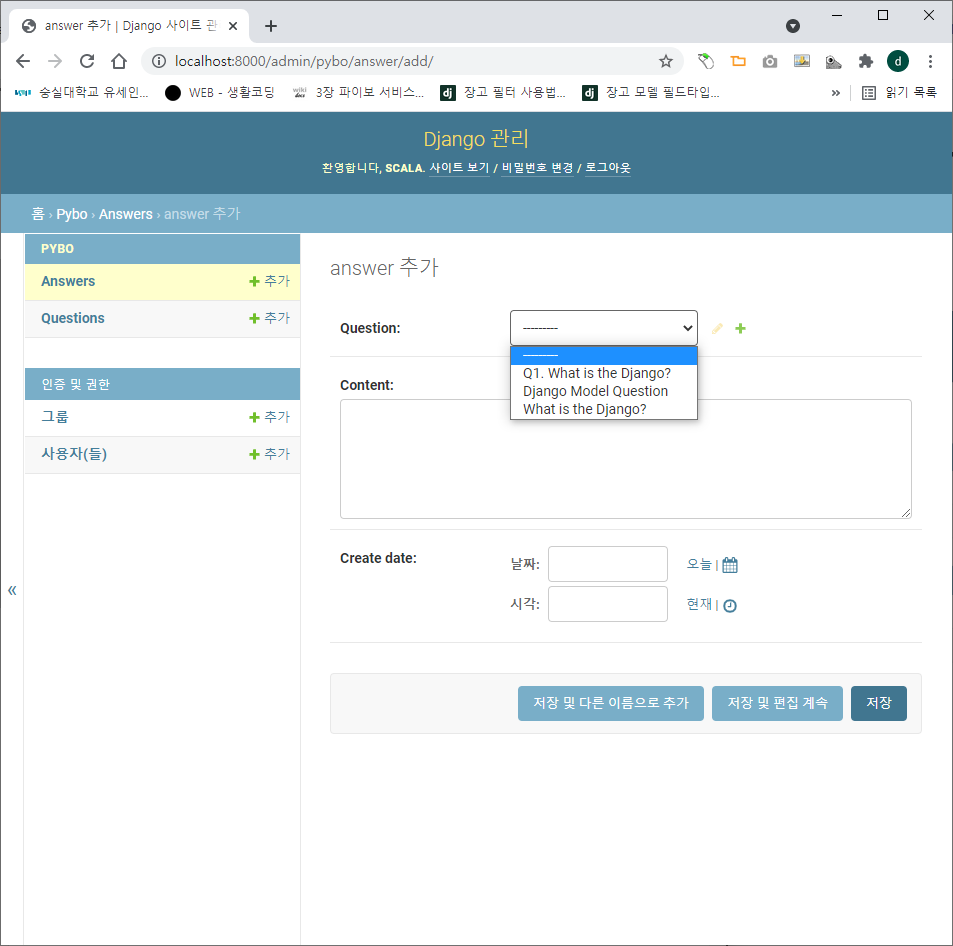953x946 pixels.
Task: Focus the Content text area
Action: [625, 459]
